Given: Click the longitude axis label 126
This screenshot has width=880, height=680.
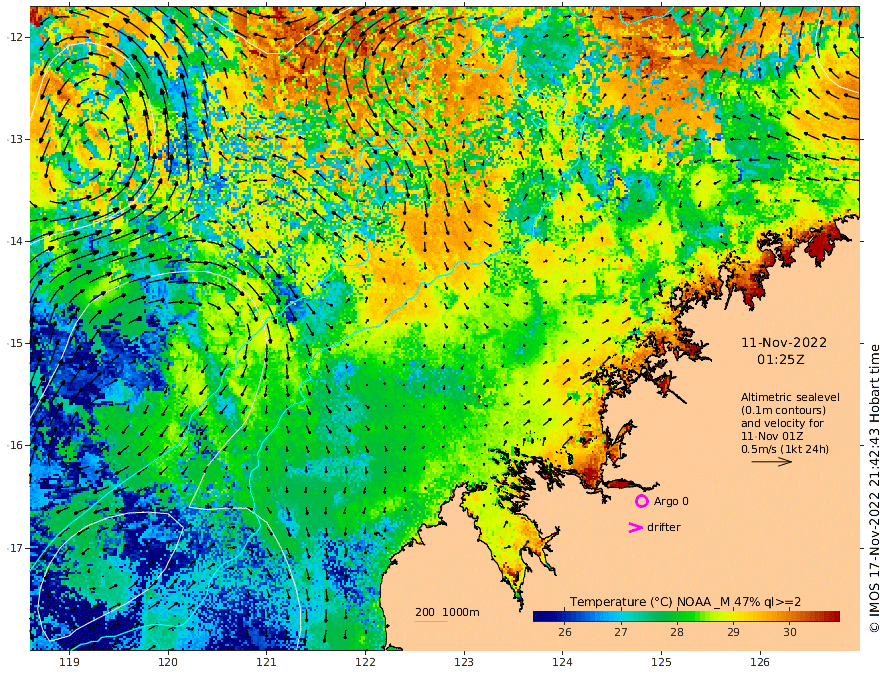Looking at the screenshot, I should pyautogui.click(x=760, y=662).
